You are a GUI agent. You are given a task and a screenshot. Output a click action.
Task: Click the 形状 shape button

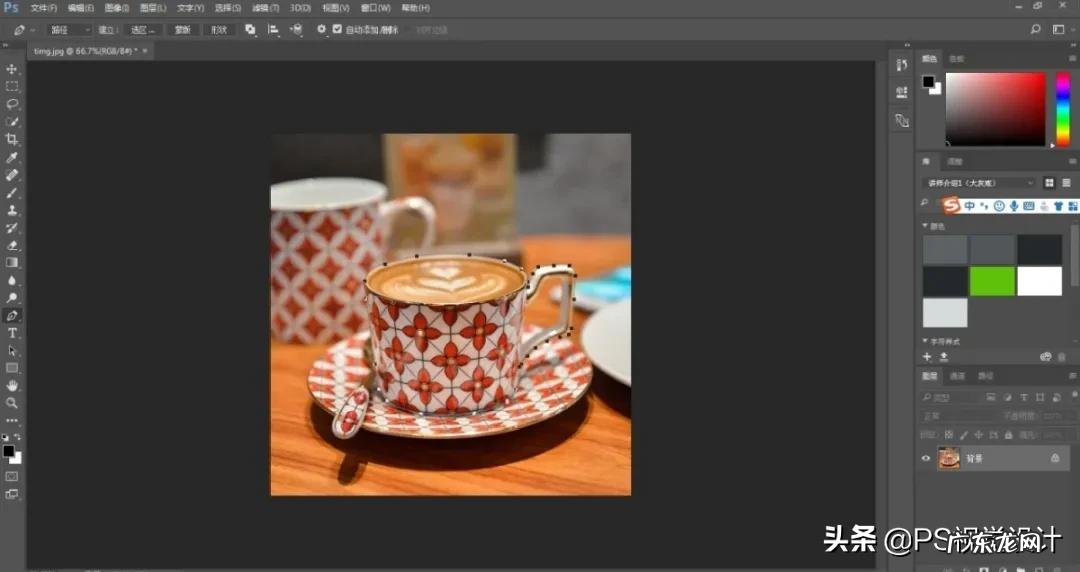point(218,30)
